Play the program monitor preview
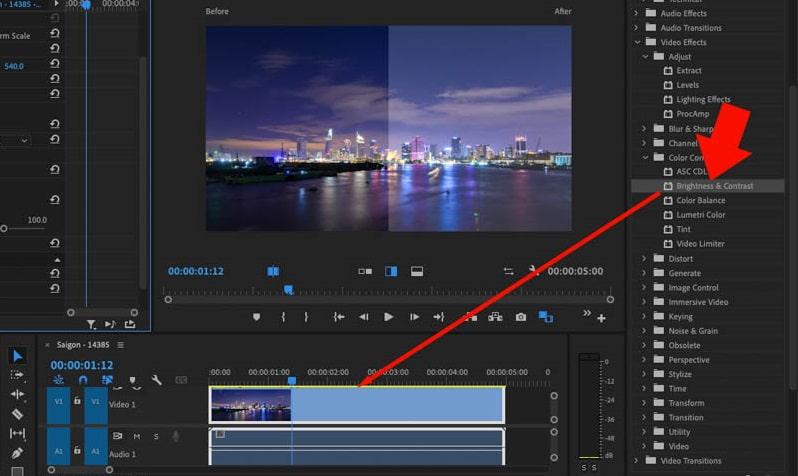Screen dimensions: 798x476 tap(388, 317)
